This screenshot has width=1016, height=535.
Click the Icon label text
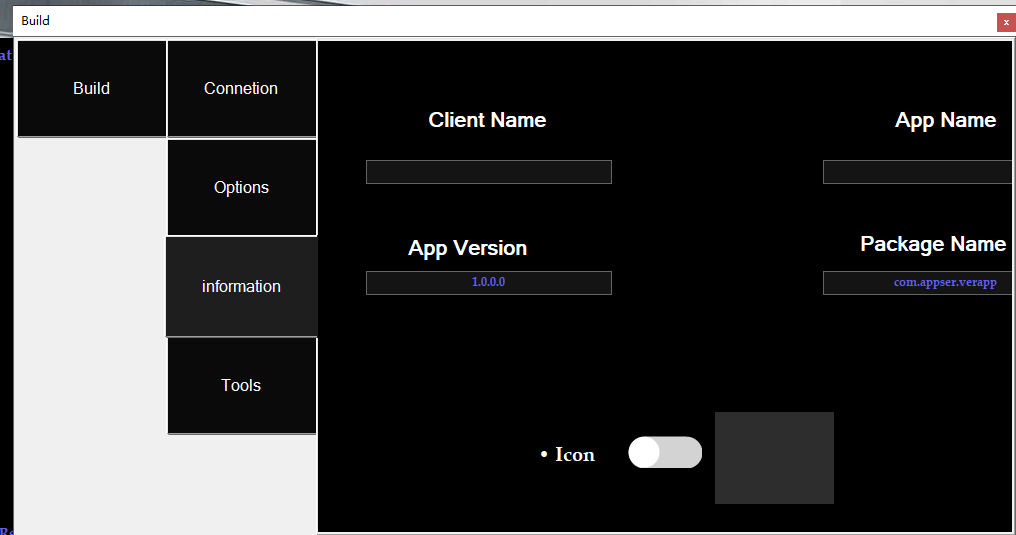point(575,455)
